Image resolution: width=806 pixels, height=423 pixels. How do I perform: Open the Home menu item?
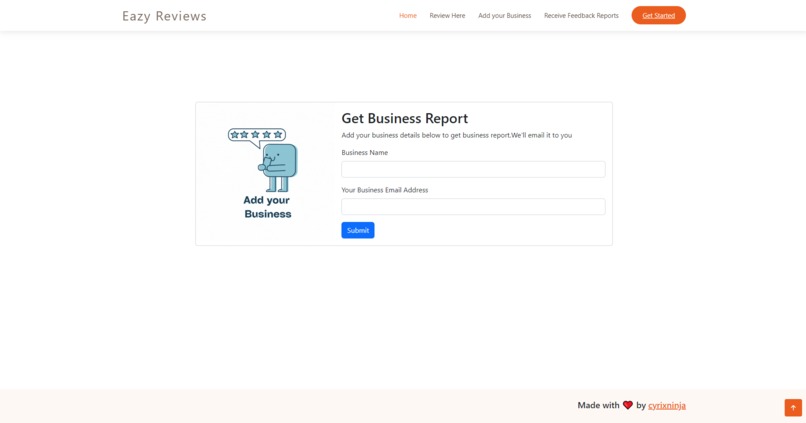tap(408, 15)
